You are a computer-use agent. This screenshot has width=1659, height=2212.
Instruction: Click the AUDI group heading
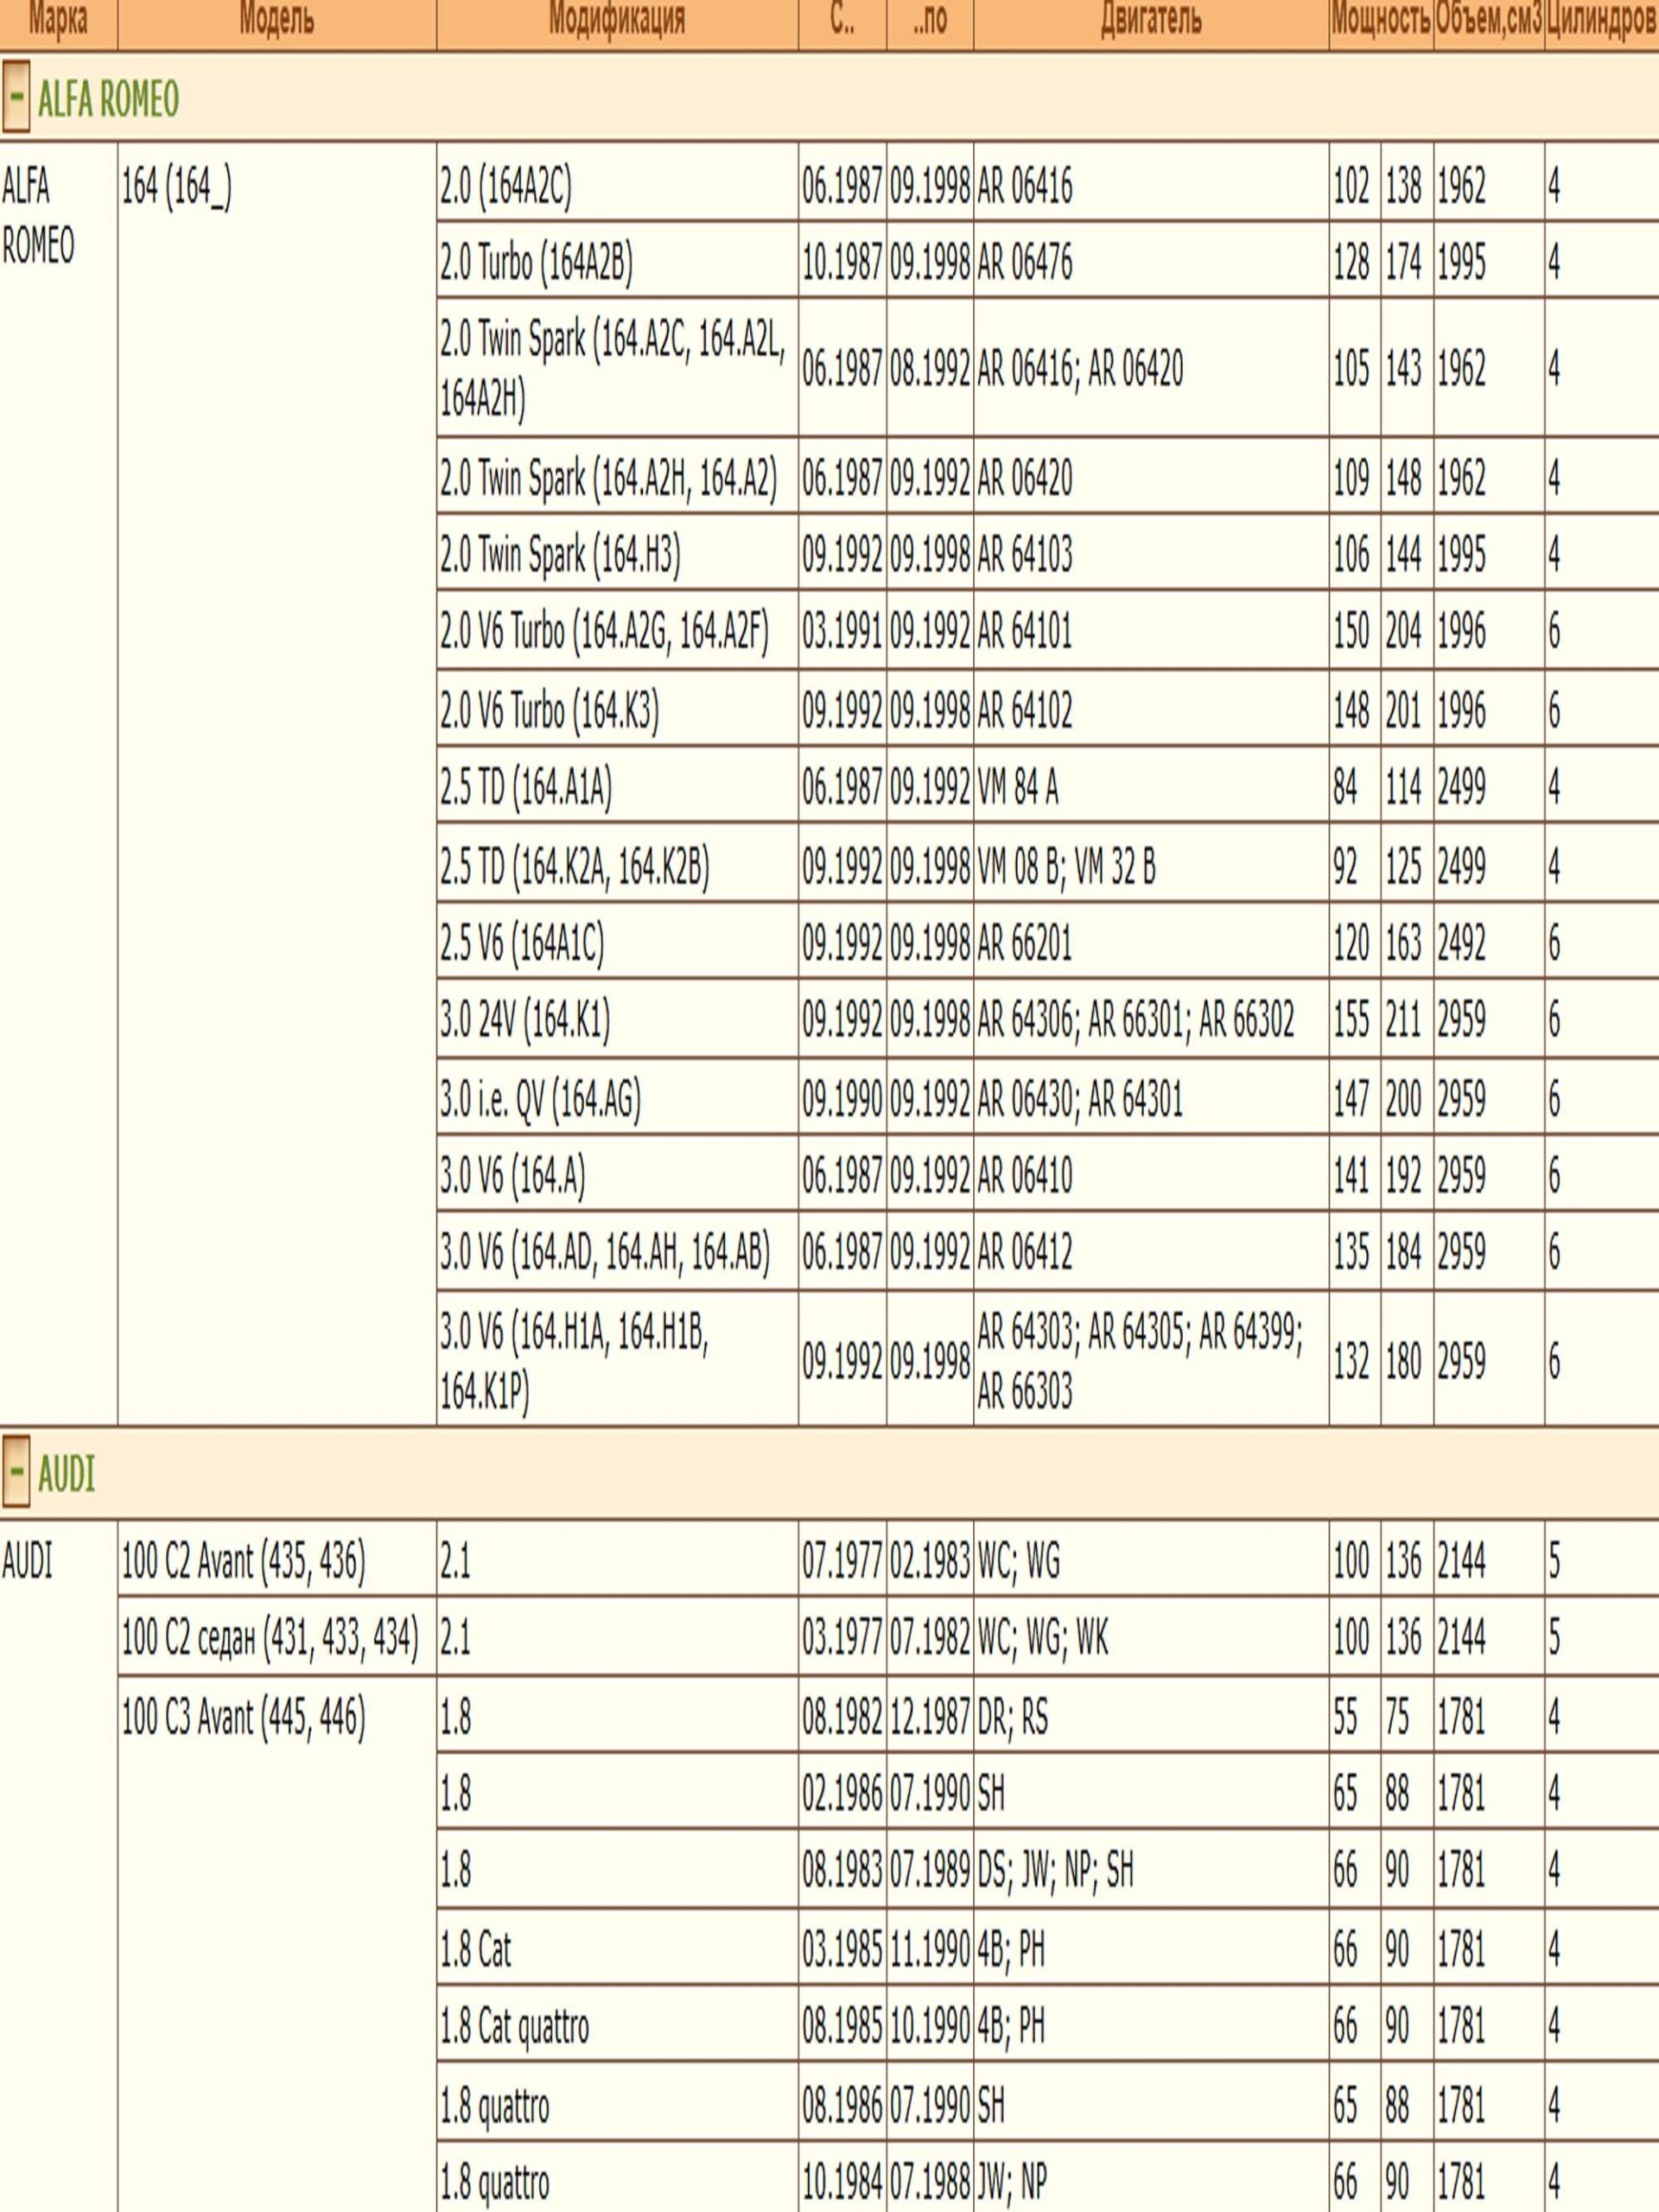pos(66,1474)
